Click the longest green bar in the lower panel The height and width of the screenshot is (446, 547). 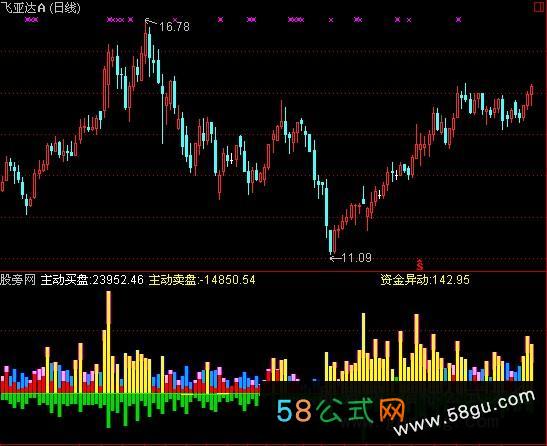pyautogui.click(x=108, y=410)
